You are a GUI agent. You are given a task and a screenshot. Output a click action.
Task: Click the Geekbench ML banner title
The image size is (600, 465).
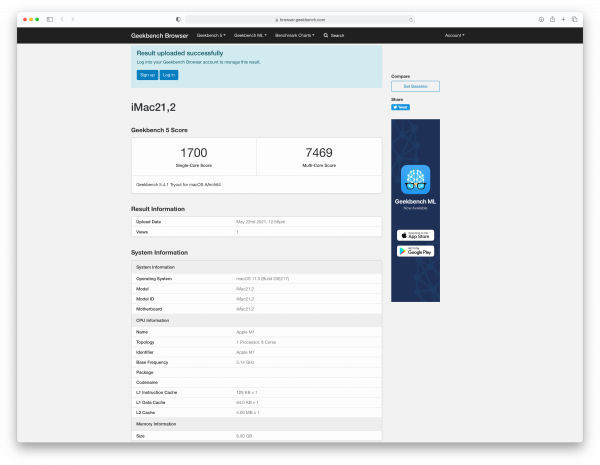415,202
